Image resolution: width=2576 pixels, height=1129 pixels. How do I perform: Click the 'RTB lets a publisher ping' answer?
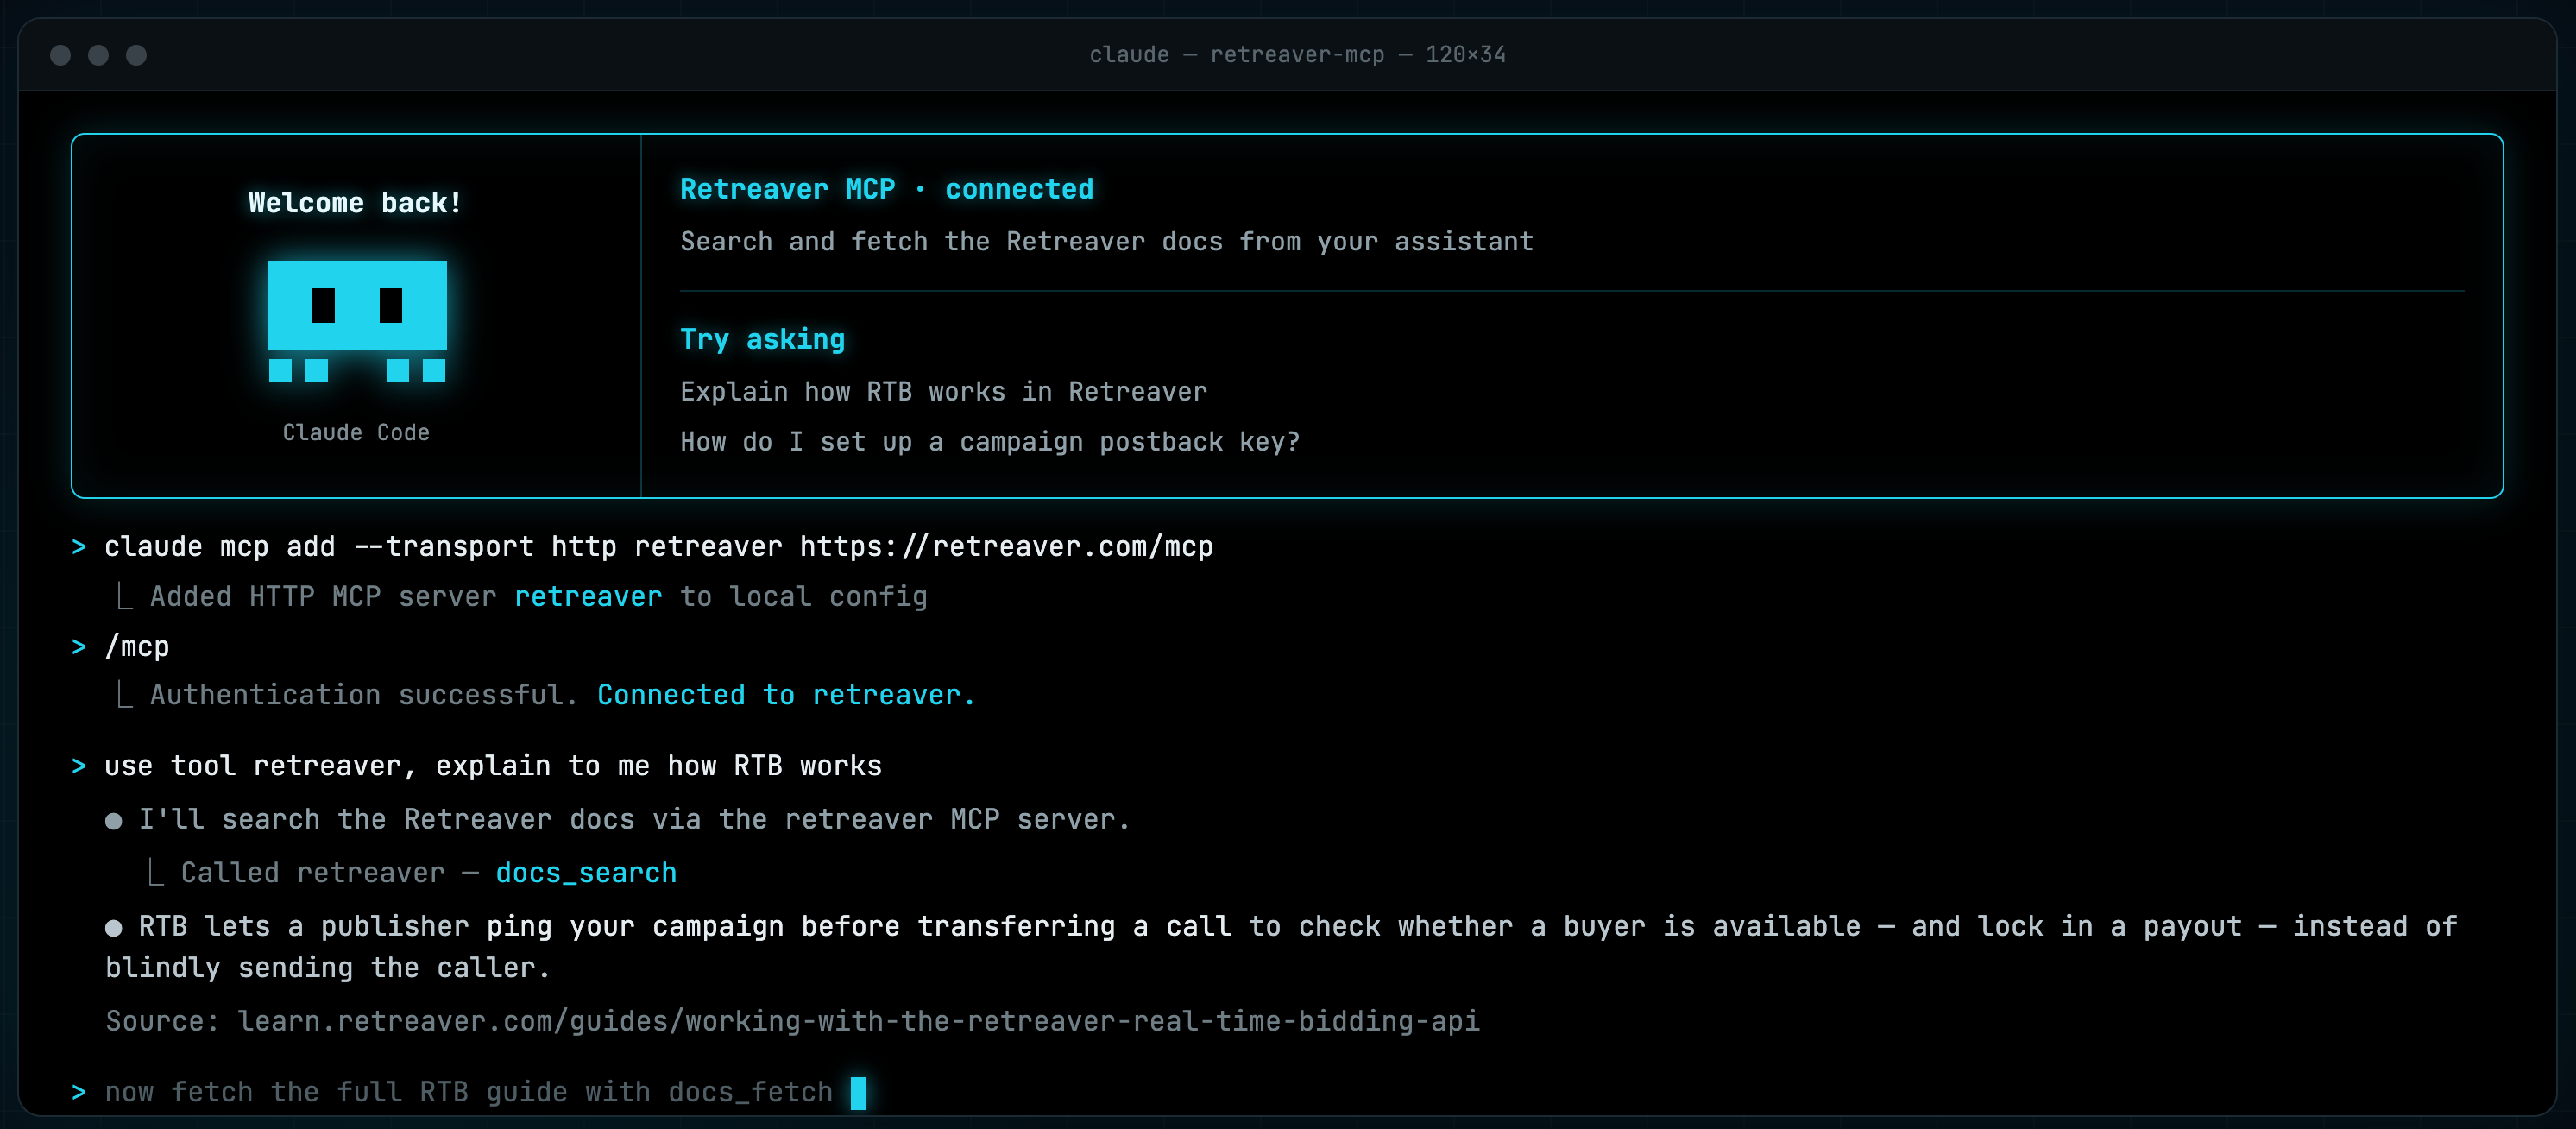[x=1280, y=947]
